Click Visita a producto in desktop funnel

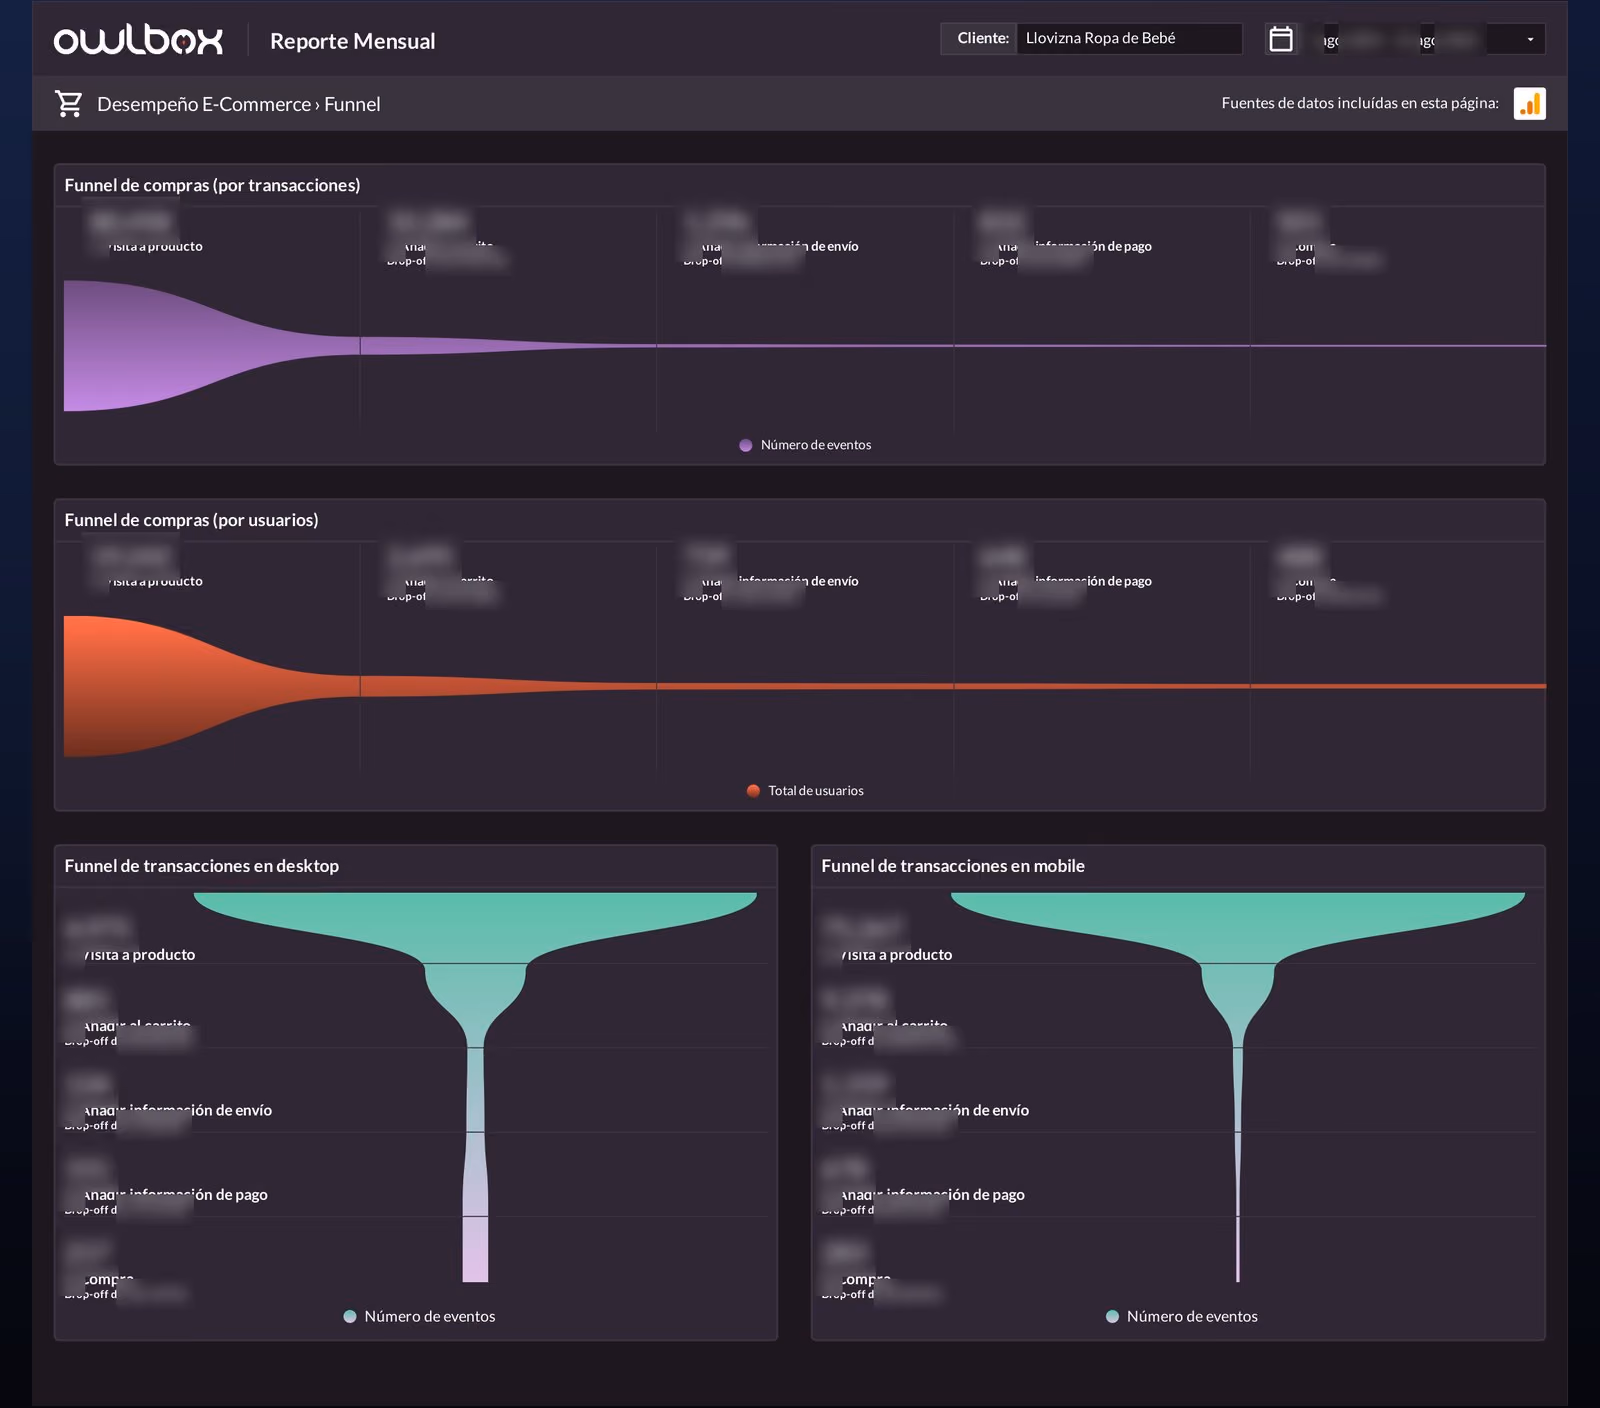[139, 955]
